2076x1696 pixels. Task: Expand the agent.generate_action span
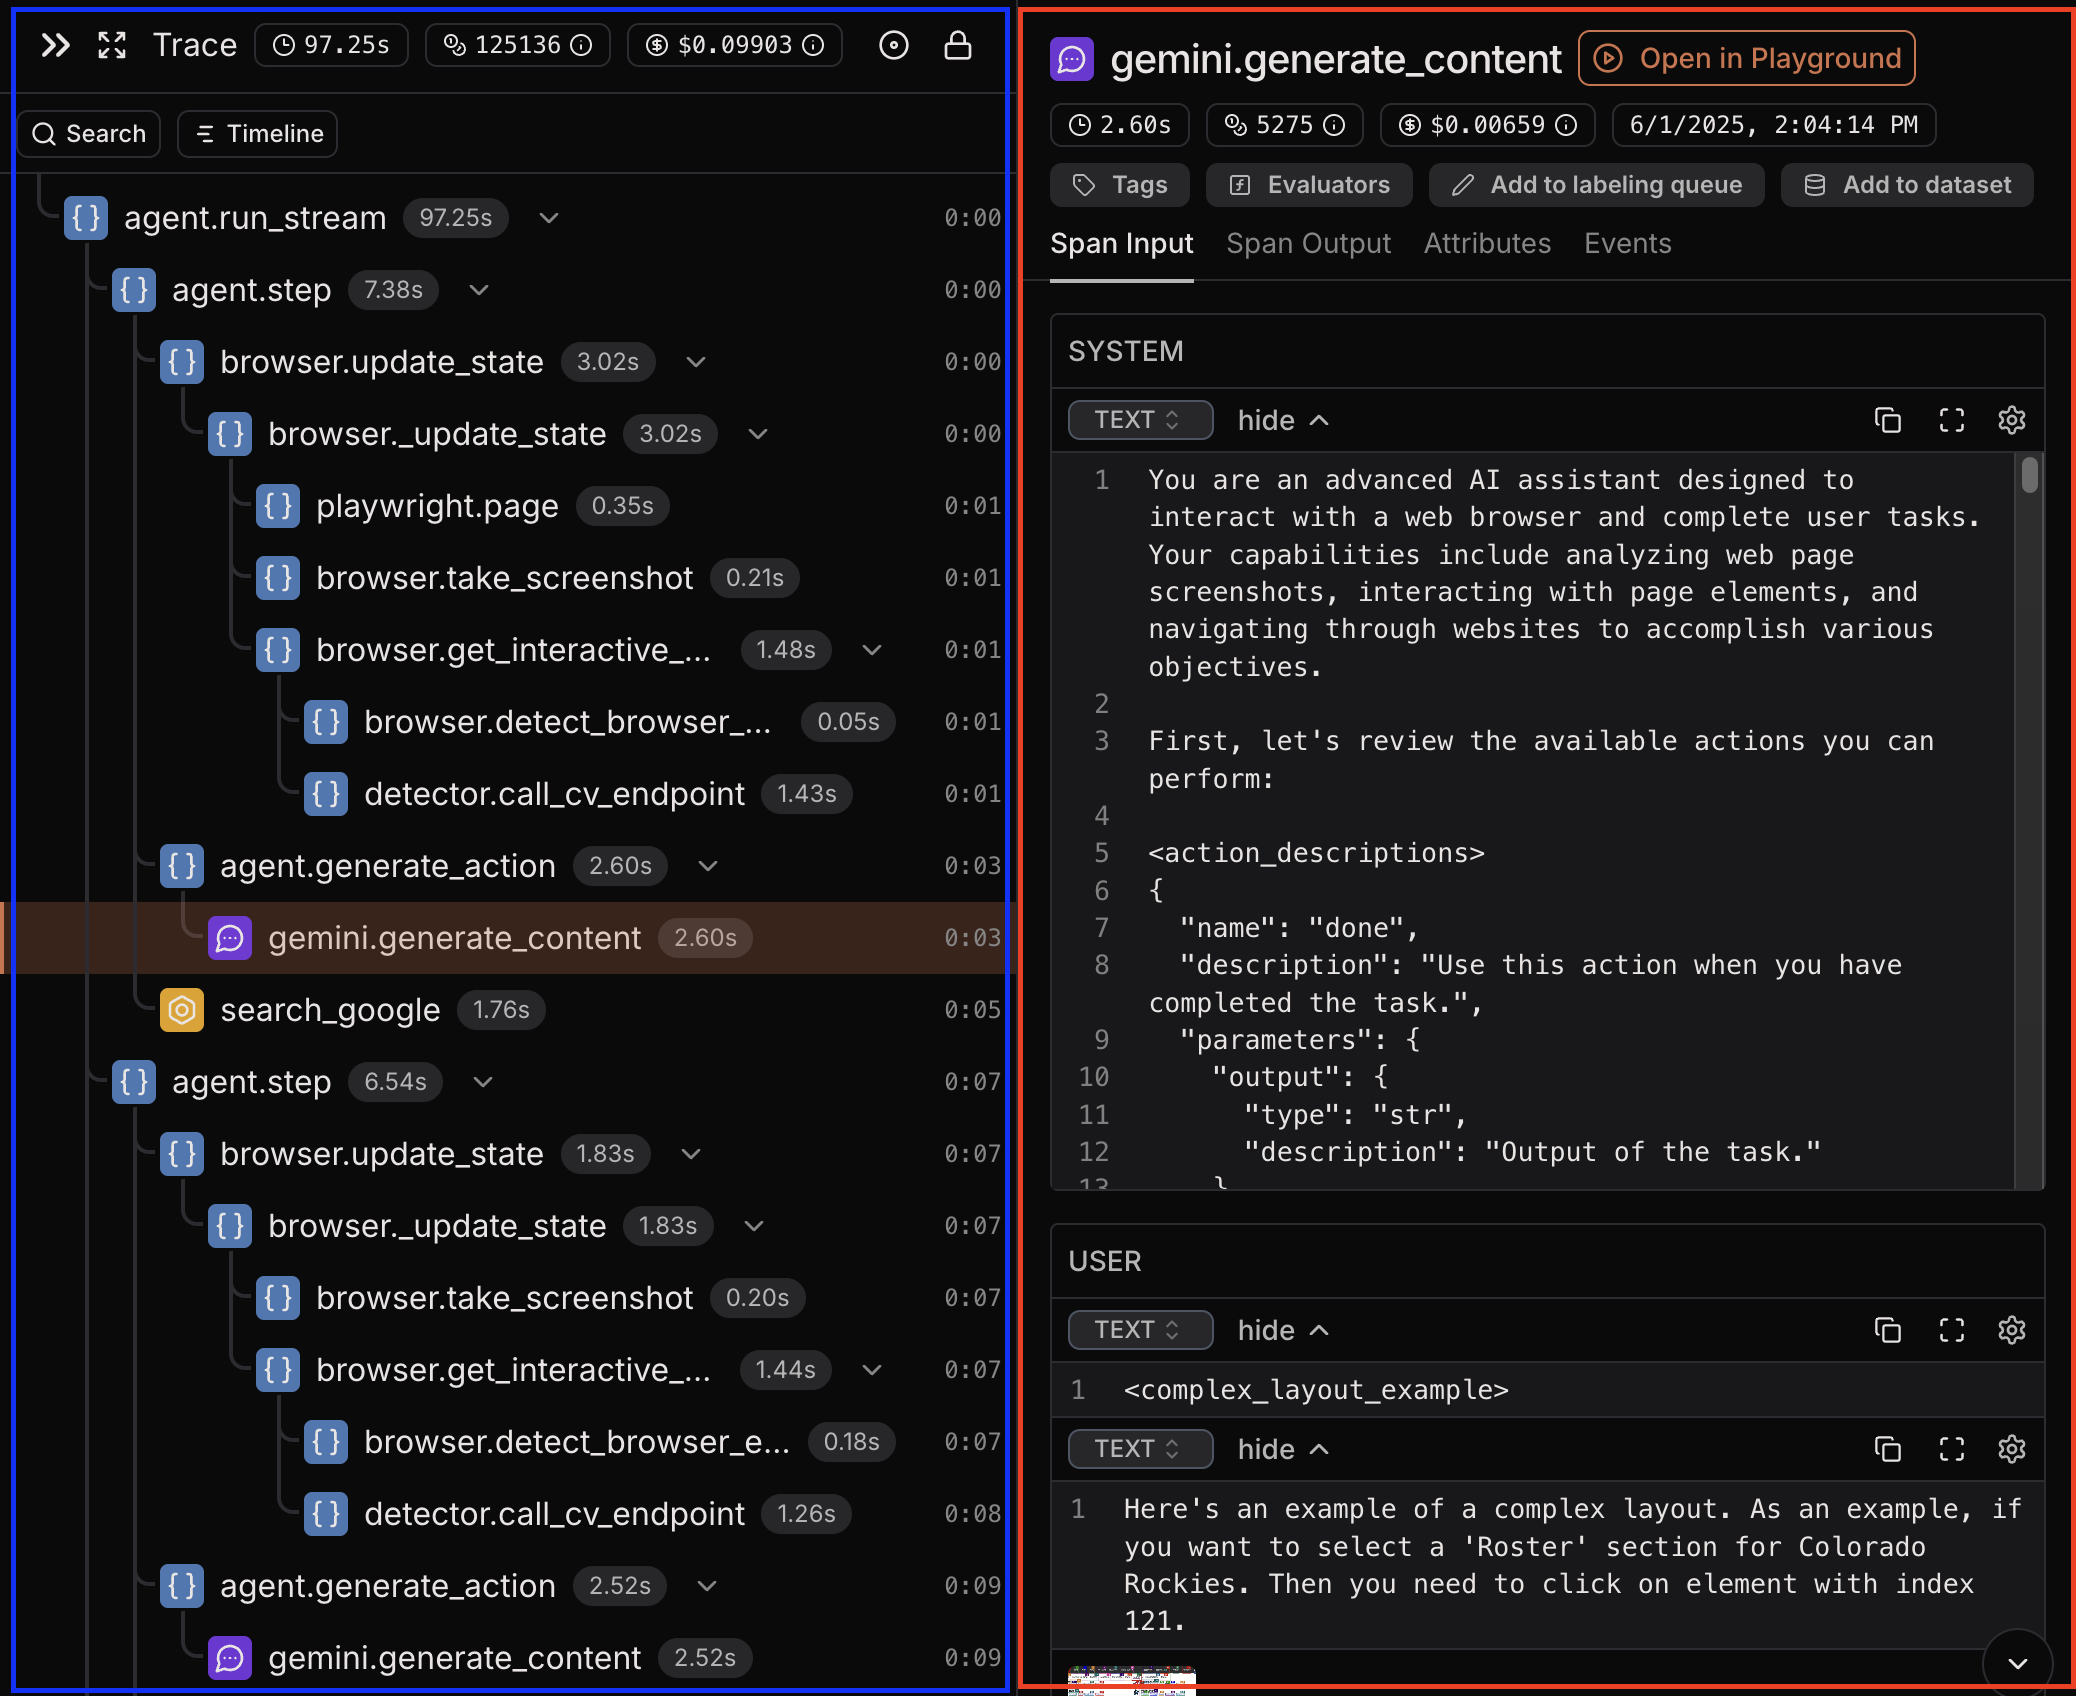707,866
